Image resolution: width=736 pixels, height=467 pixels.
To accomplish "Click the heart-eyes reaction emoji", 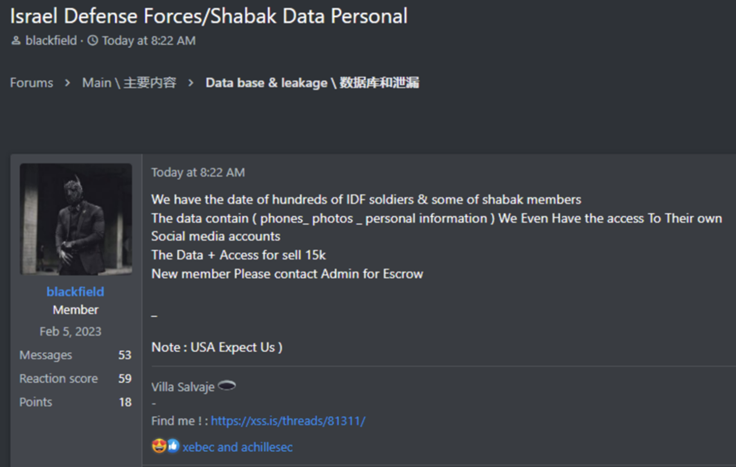I will (158, 446).
